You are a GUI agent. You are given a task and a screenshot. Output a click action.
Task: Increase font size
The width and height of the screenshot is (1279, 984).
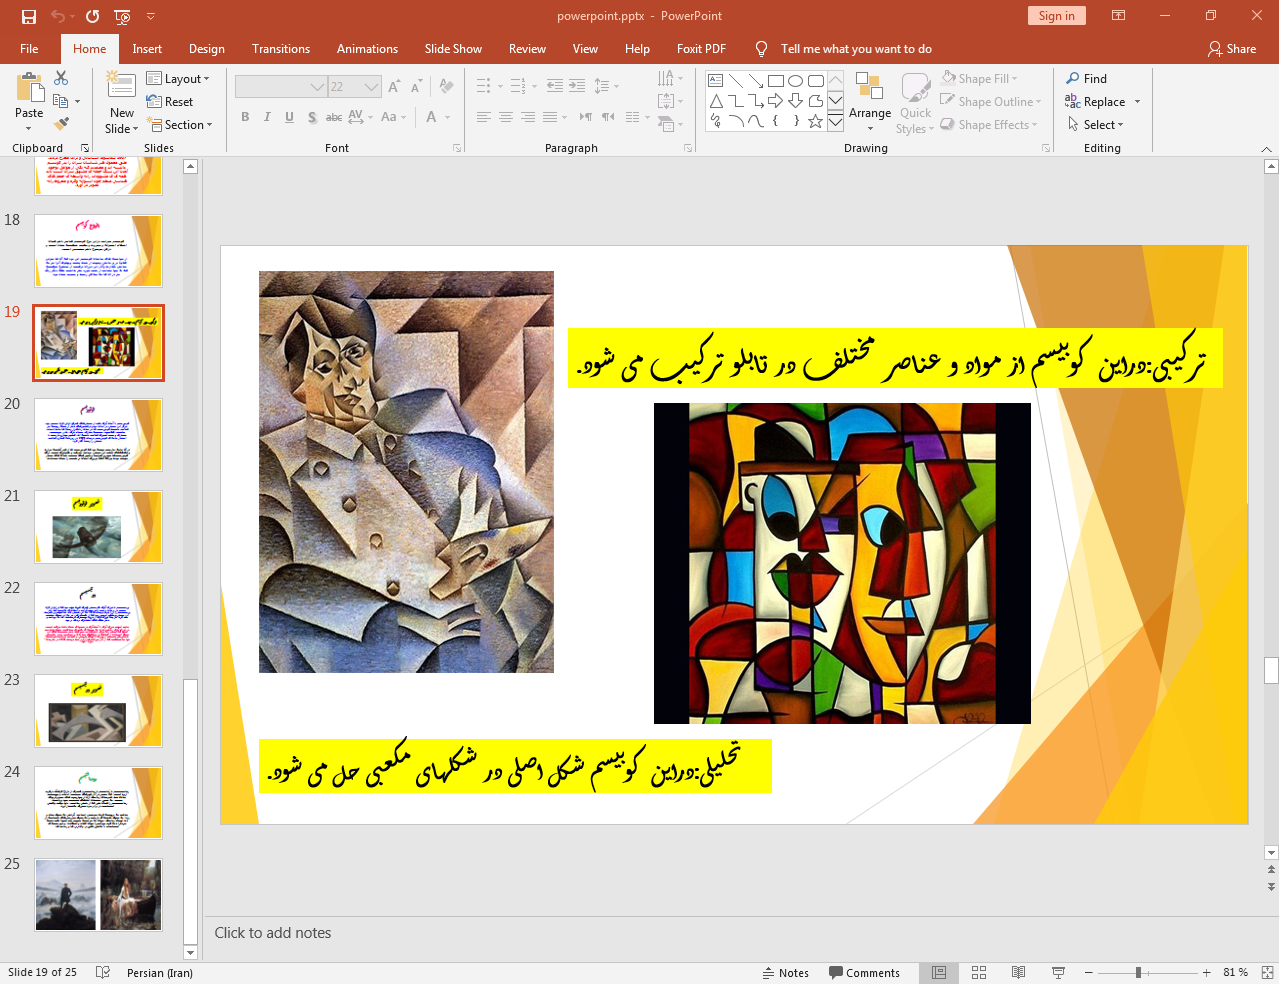pos(394,87)
